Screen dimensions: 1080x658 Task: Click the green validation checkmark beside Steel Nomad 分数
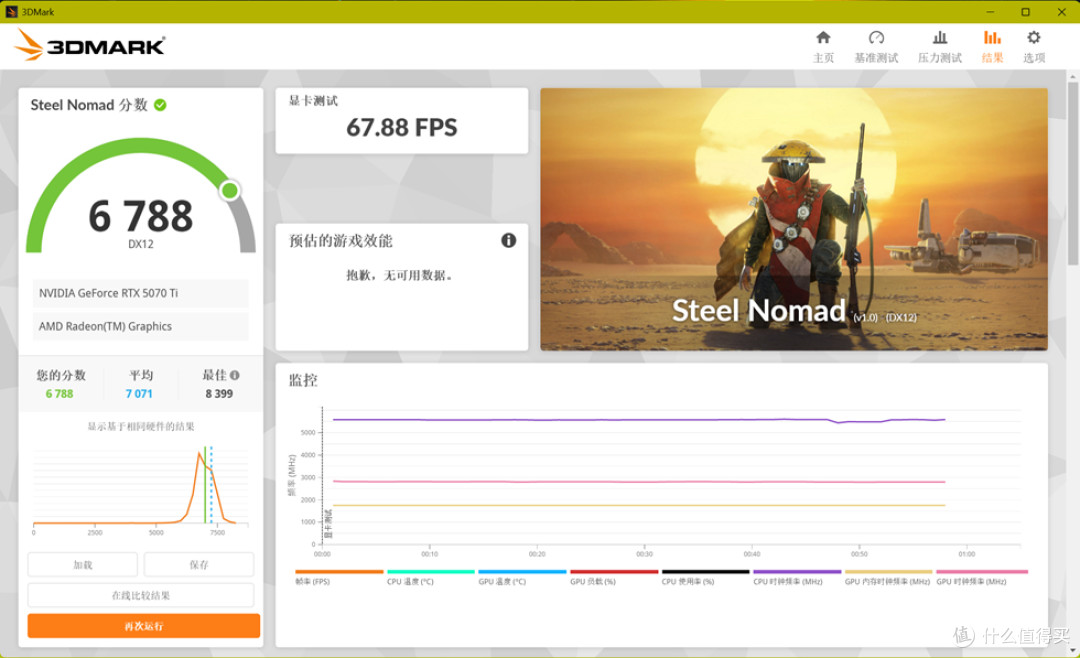(160, 105)
